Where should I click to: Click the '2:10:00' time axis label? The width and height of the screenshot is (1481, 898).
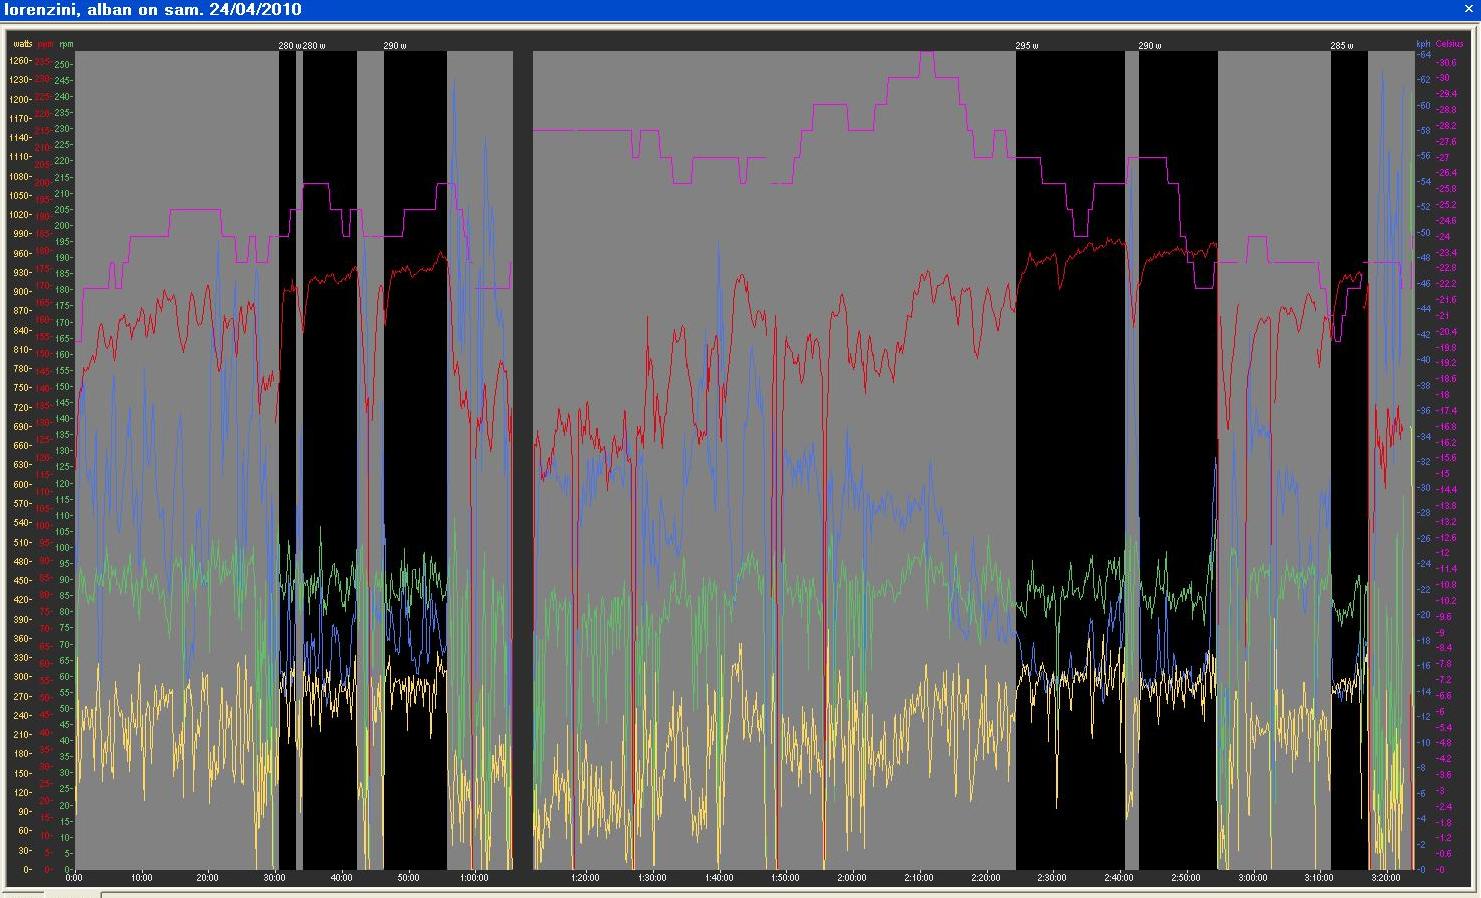point(919,878)
